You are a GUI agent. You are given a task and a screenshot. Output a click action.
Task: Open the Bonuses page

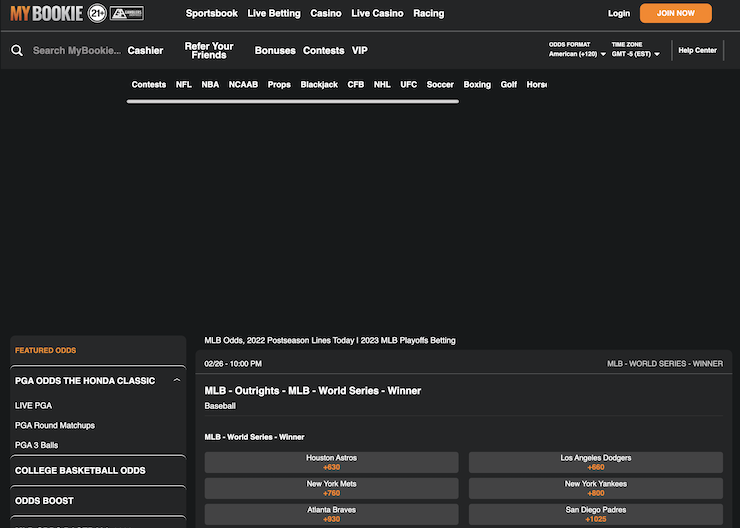point(275,50)
